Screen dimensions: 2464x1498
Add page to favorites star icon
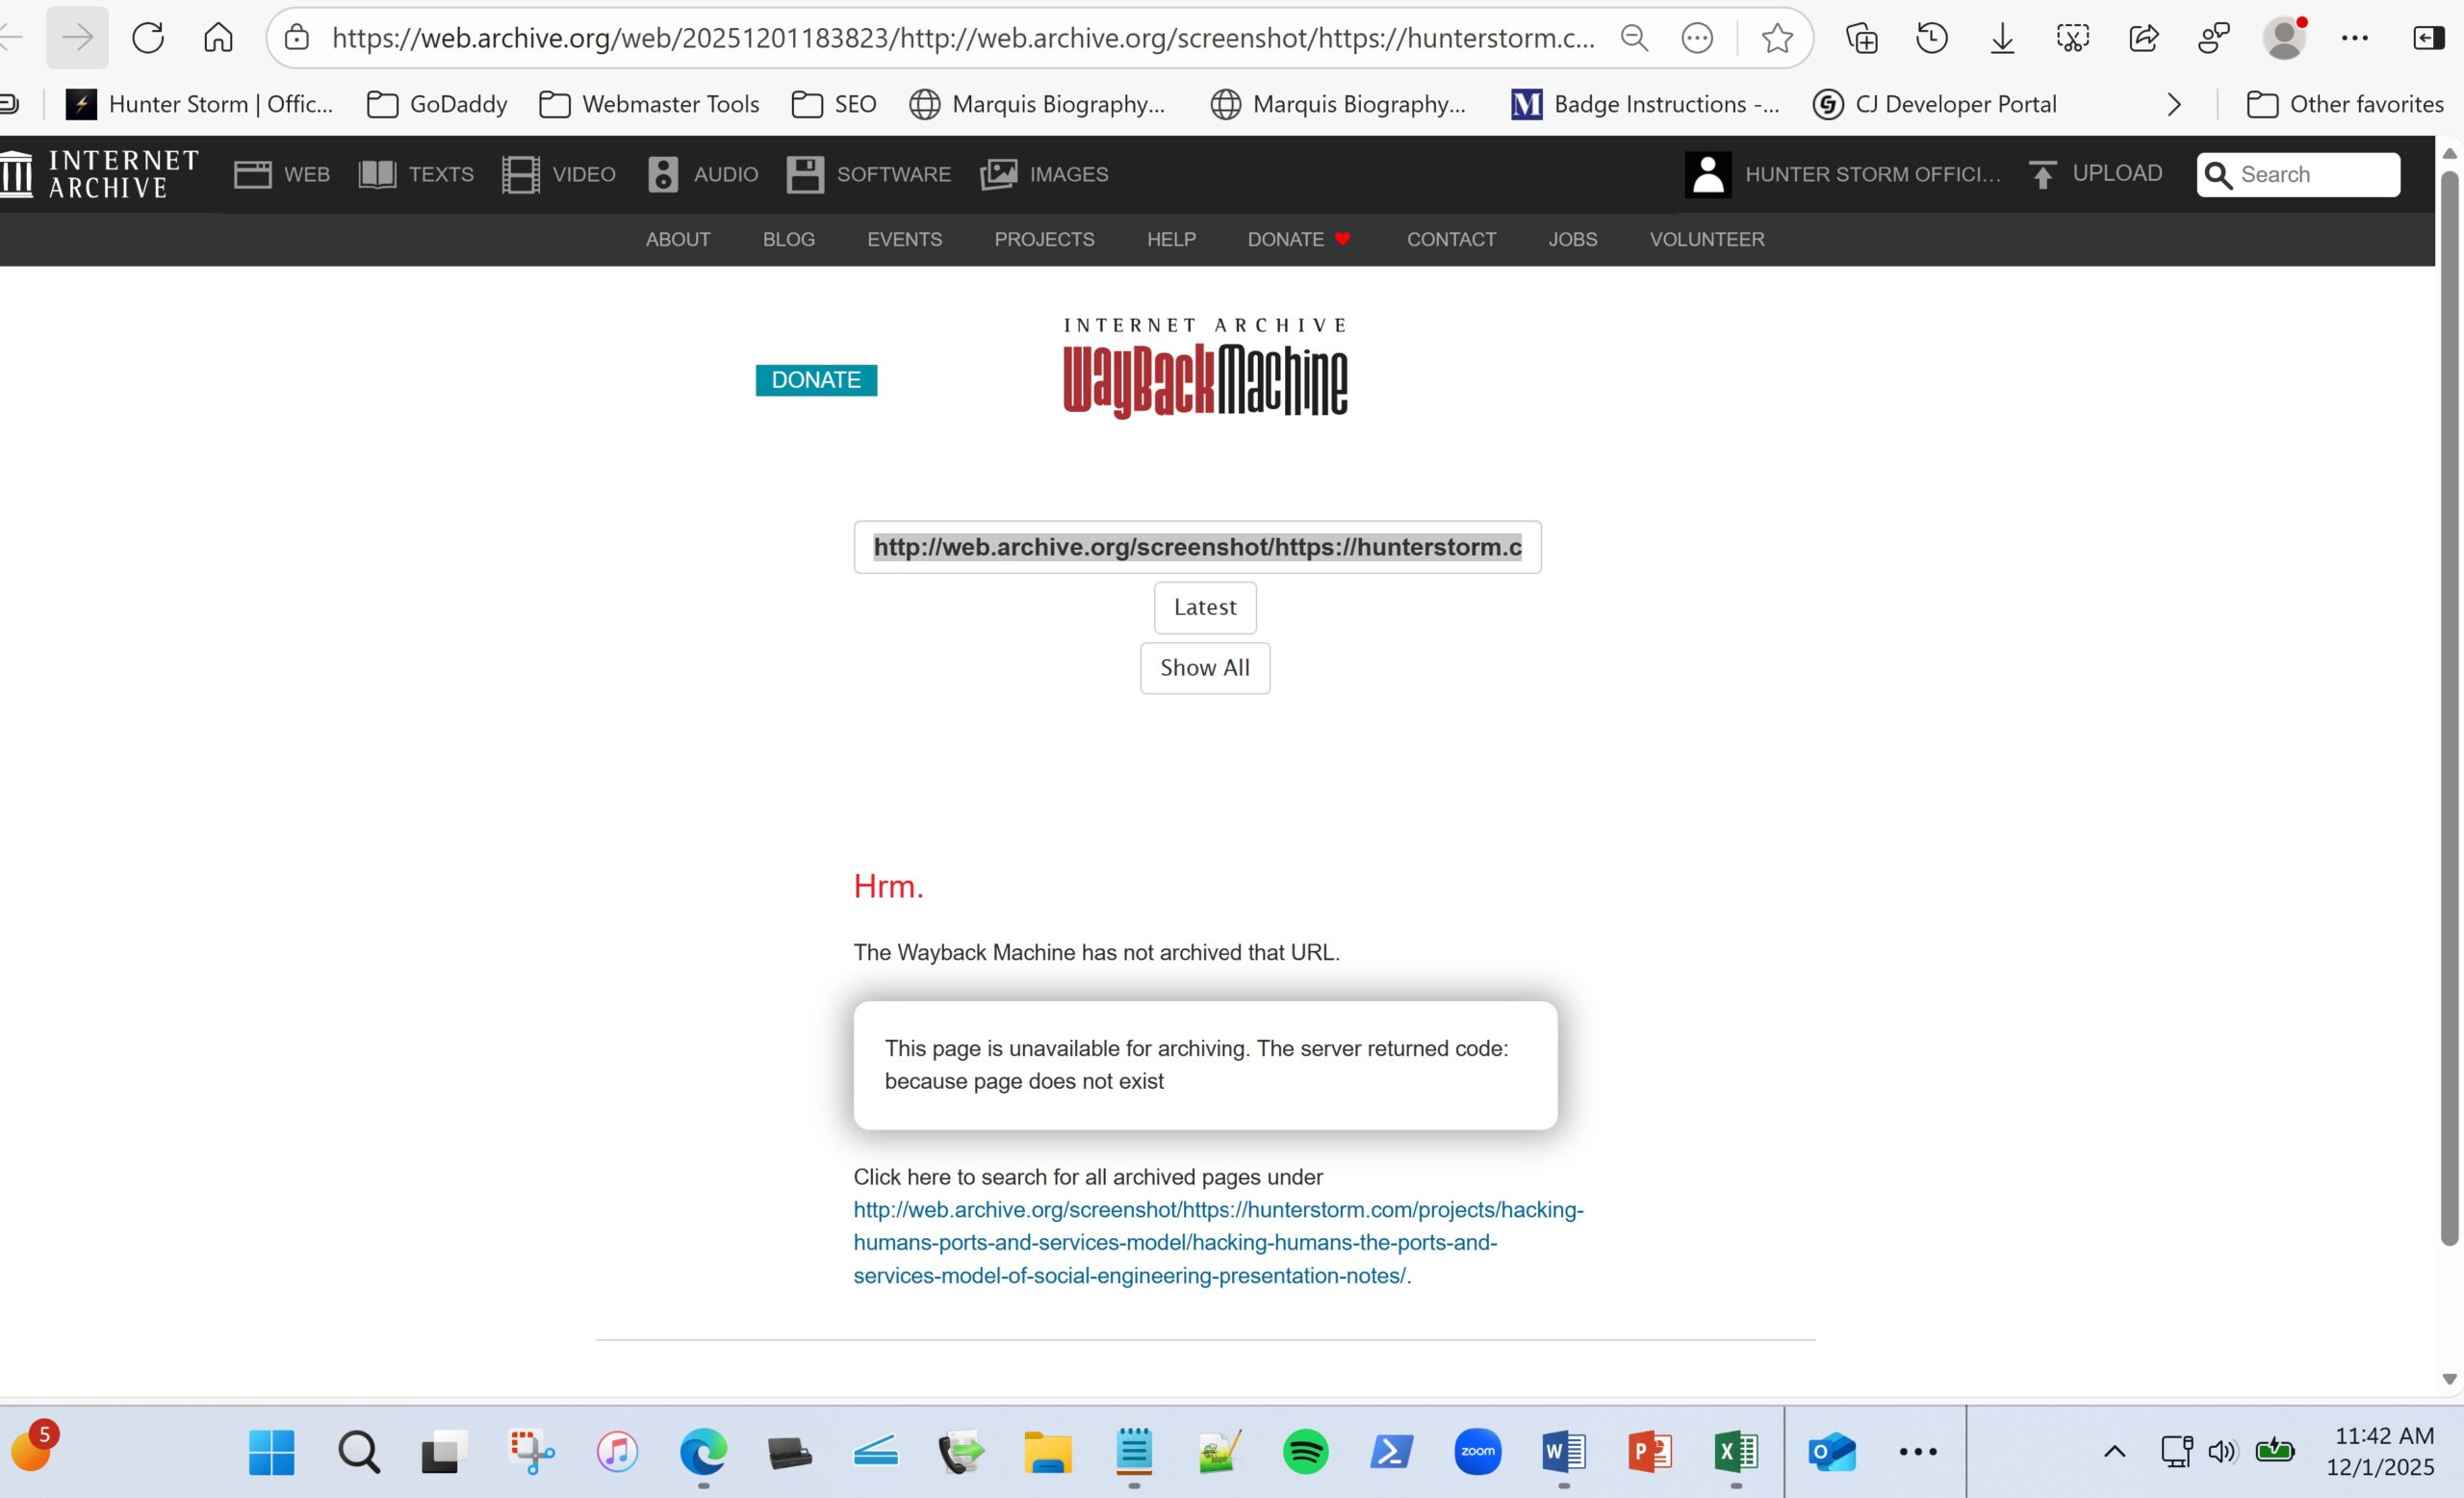pos(1776,38)
